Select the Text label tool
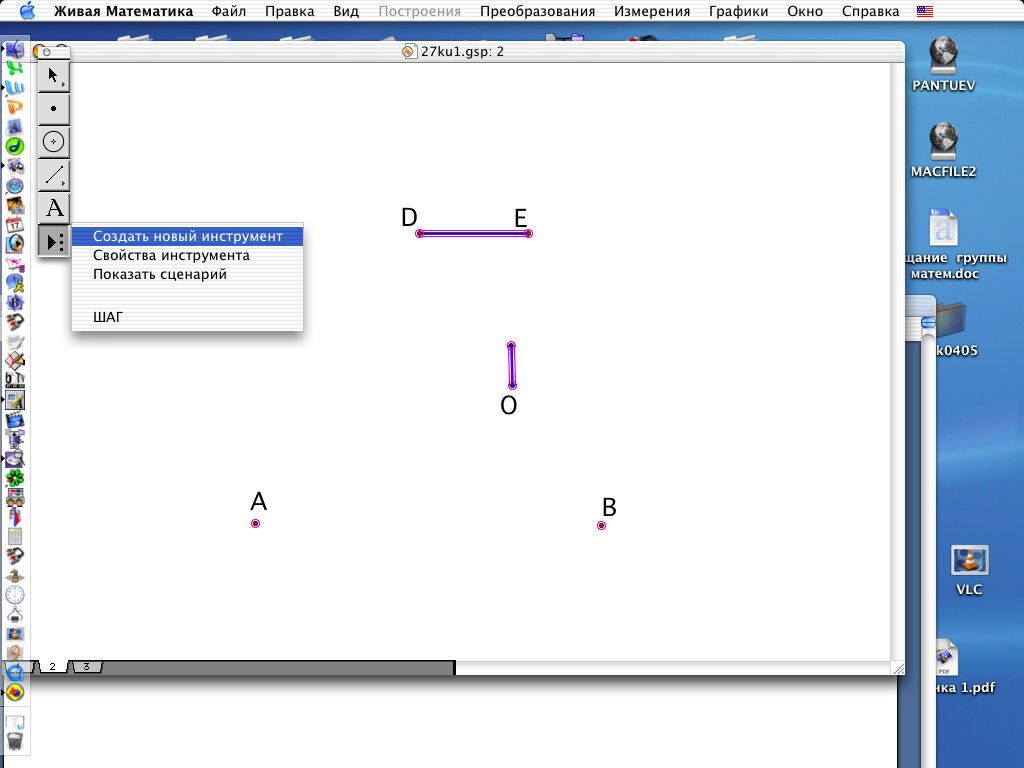This screenshot has width=1024, height=768. click(54, 208)
